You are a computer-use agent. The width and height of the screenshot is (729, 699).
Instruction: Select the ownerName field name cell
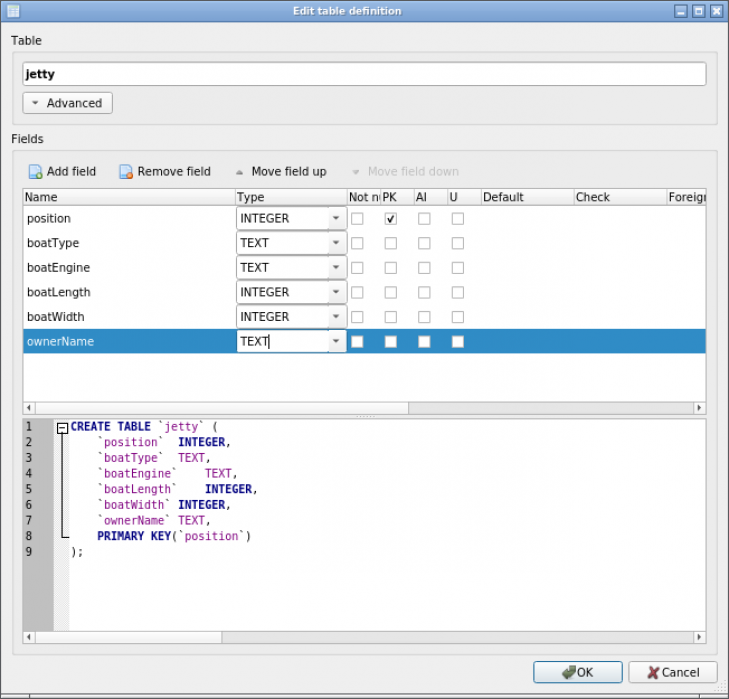click(129, 342)
